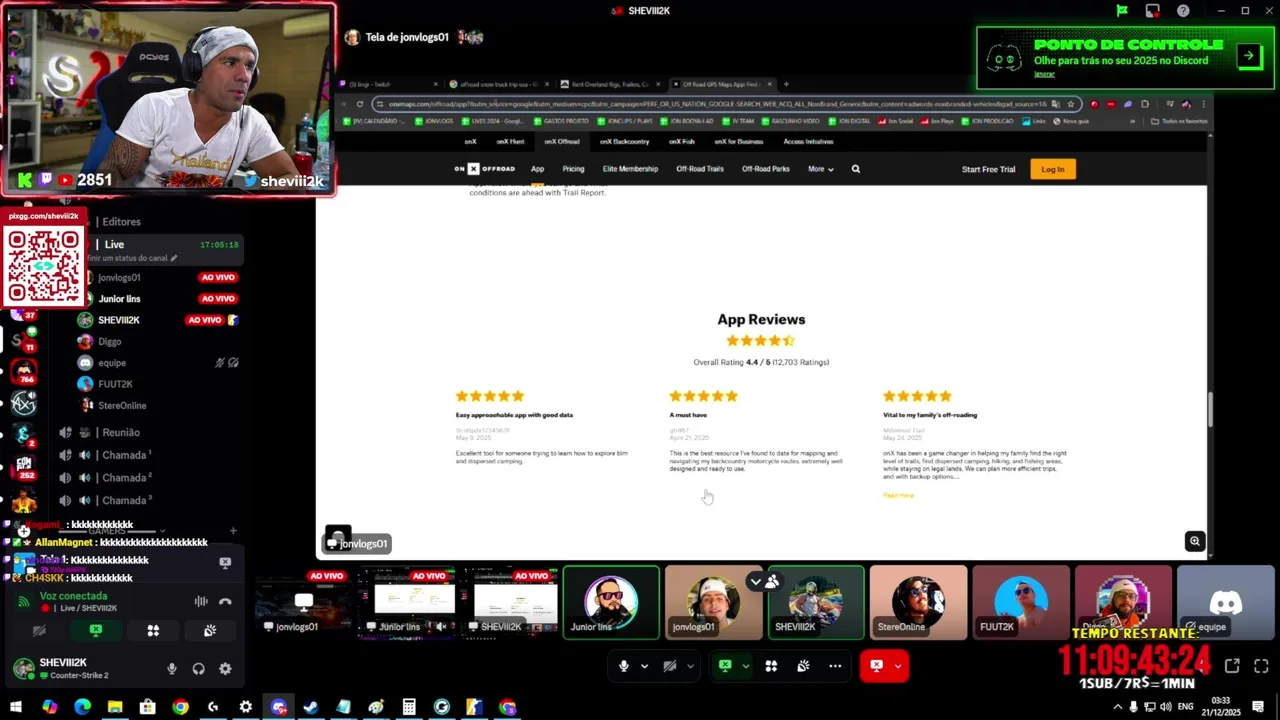
Task: Toggle screen share button in voice panel
Action: [96, 631]
